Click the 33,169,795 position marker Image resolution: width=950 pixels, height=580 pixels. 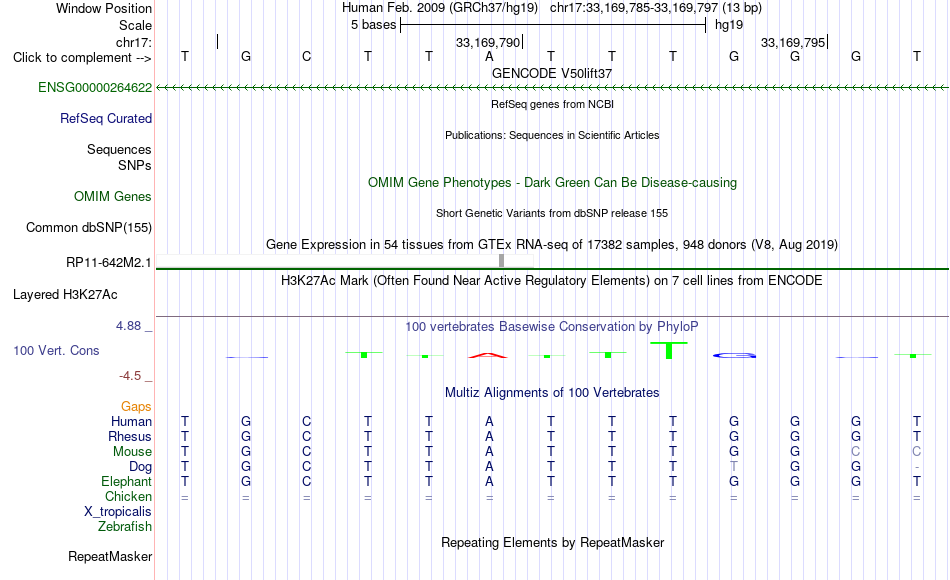click(793, 42)
